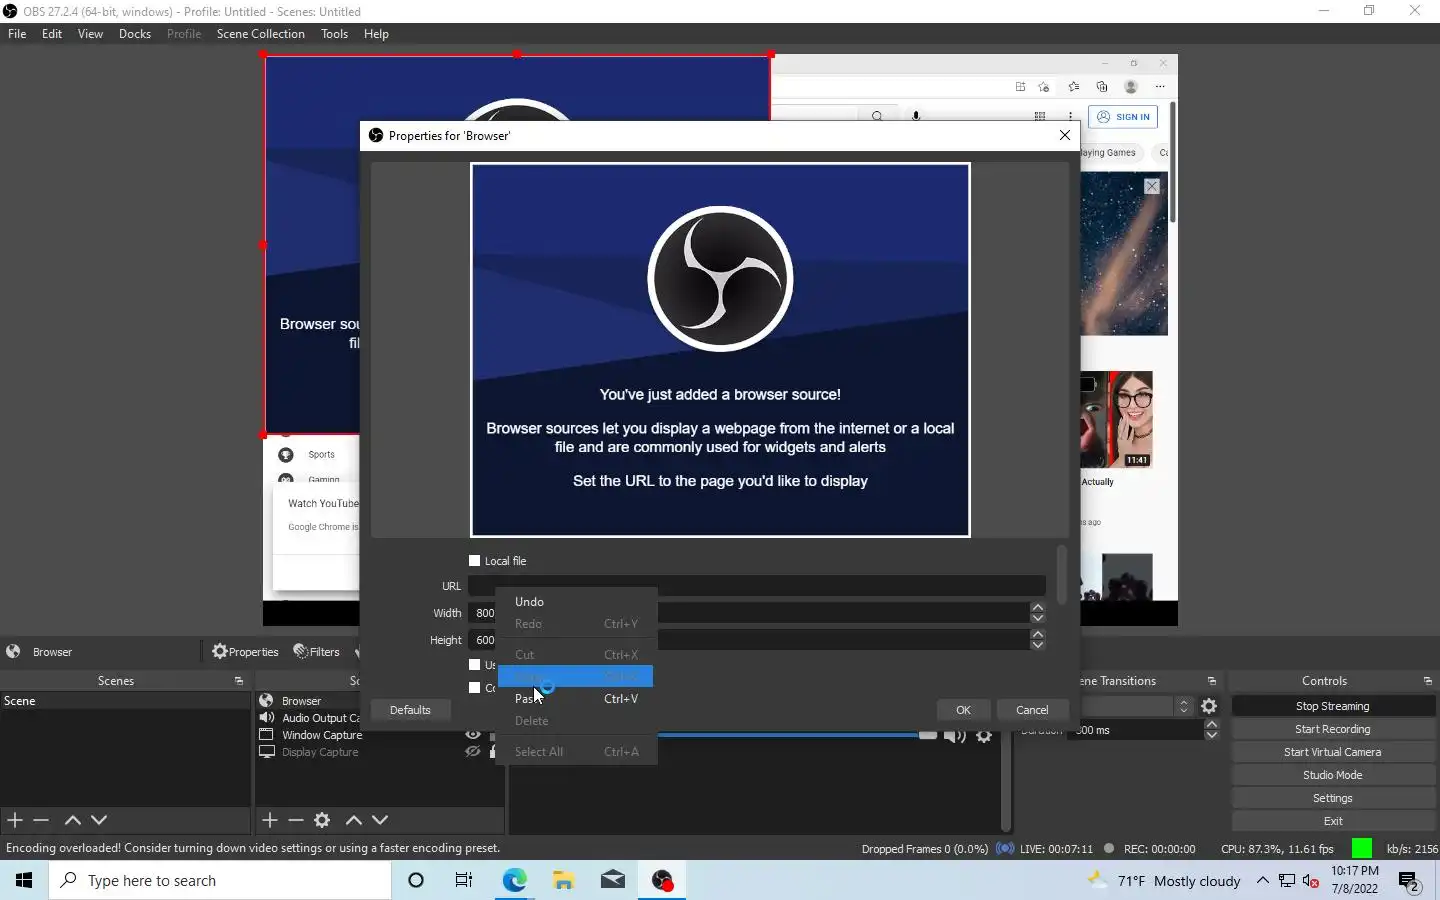The width and height of the screenshot is (1440, 900).
Task: Toggle visibility of Window Capture source
Action: click(x=473, y=735)
